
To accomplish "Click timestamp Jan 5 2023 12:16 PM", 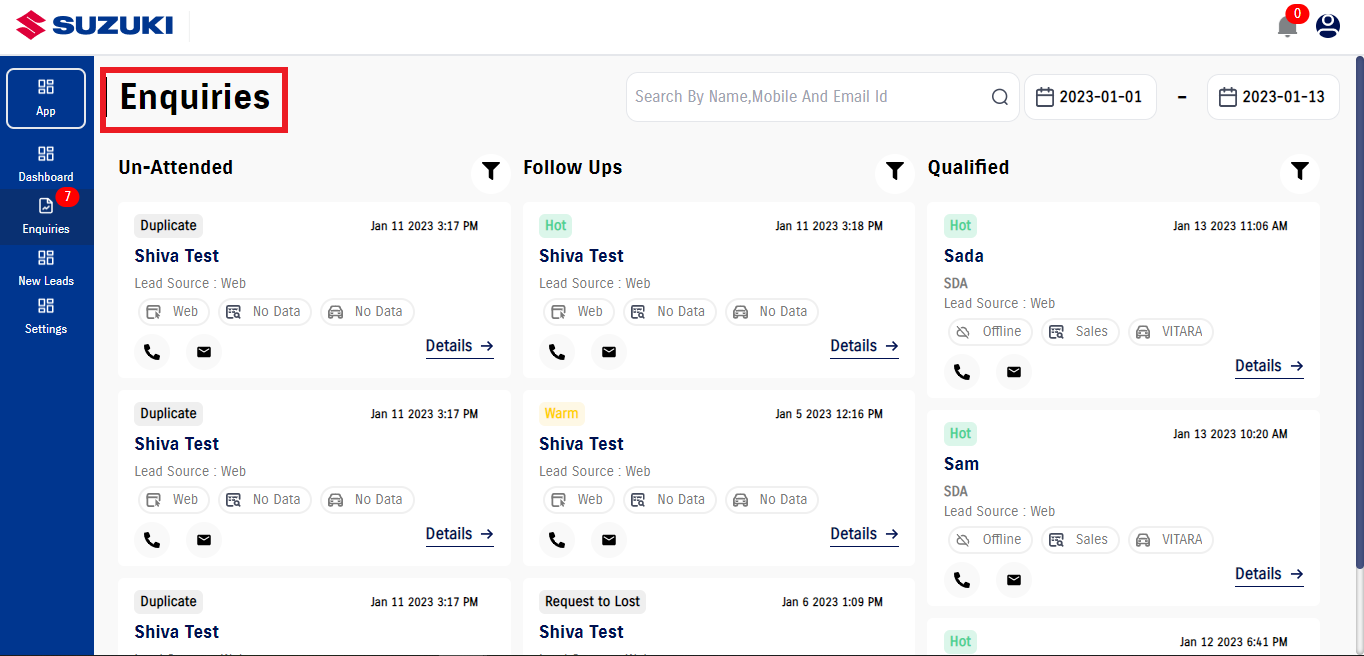I will pos(829,415).
